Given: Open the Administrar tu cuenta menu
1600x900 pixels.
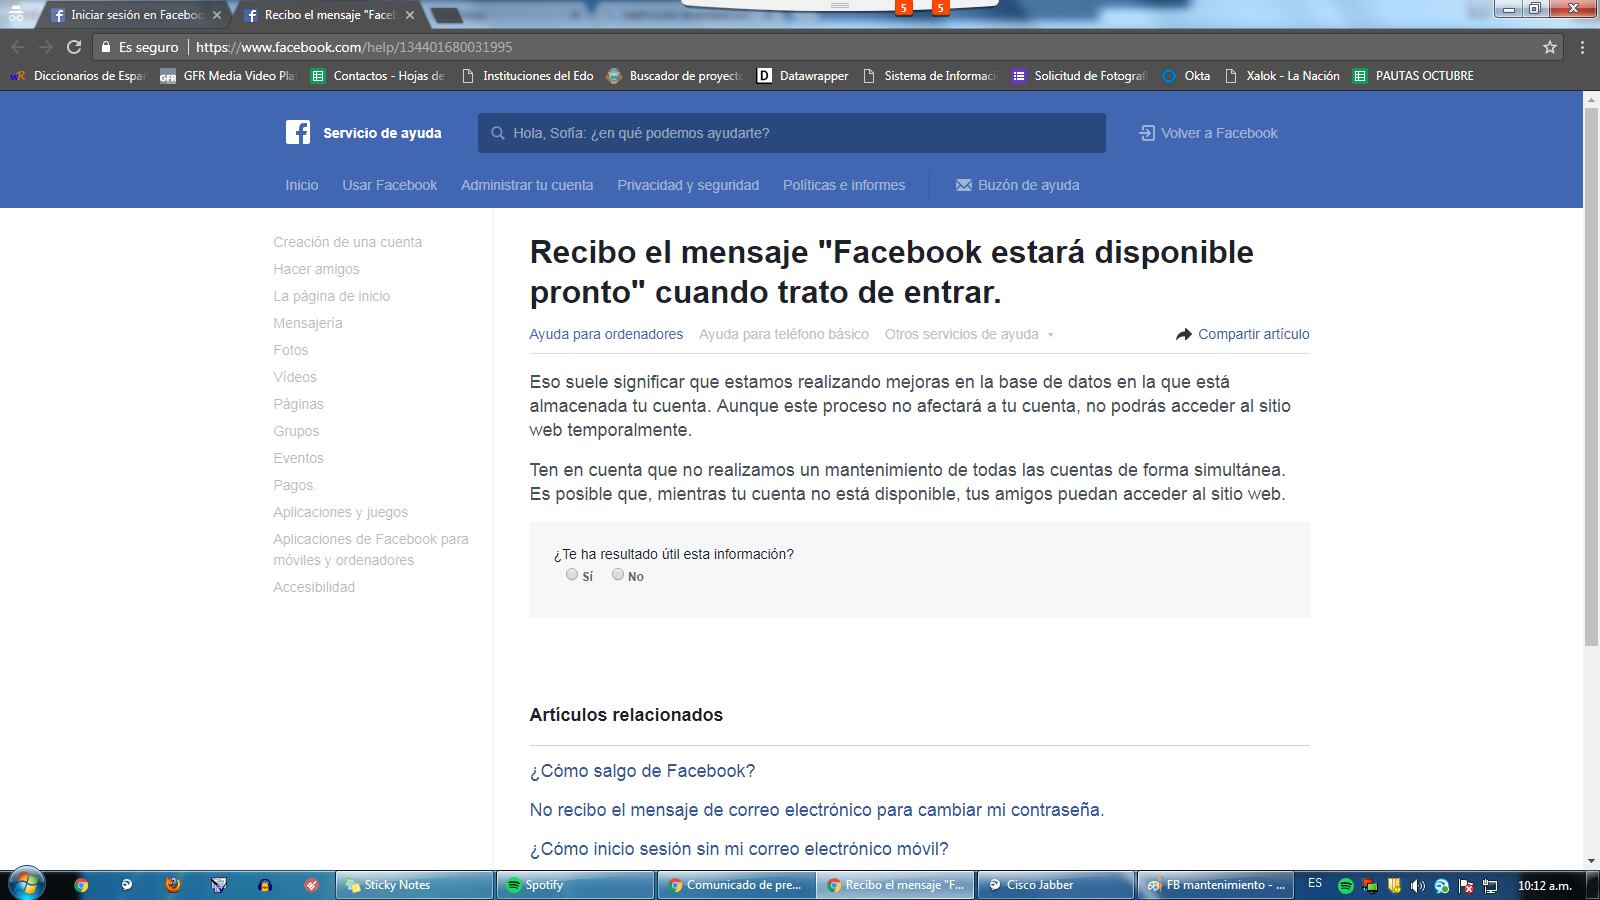Looking at the screenshot, I should [527, 185].
